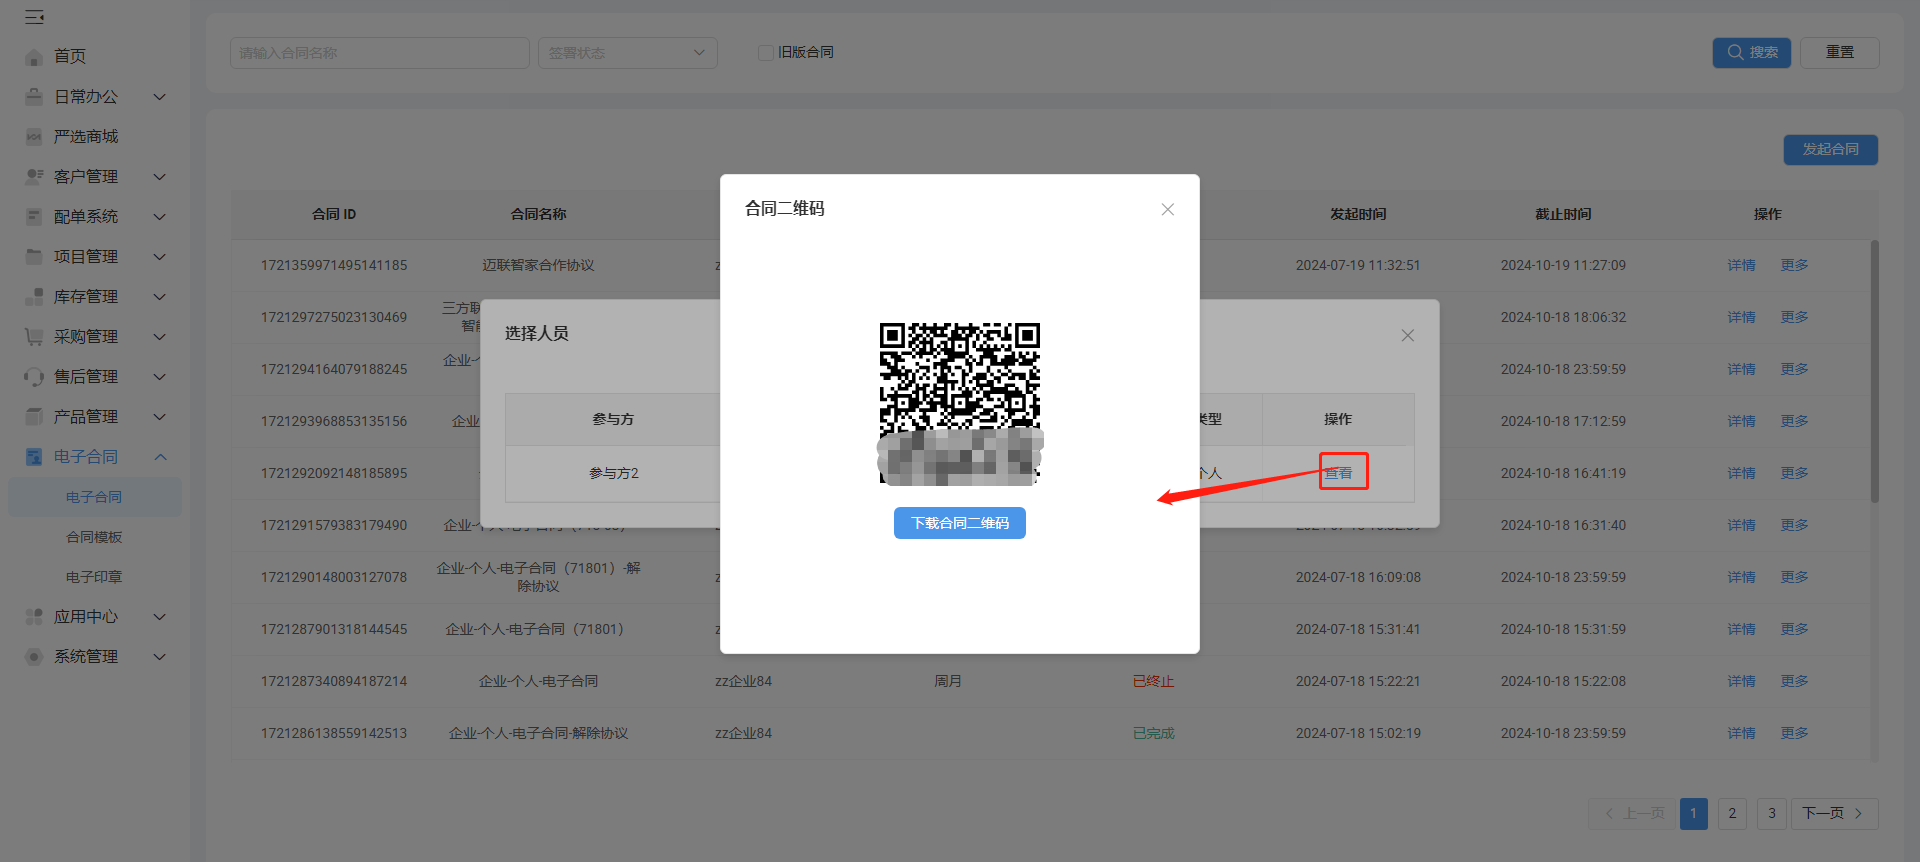Toggle the sidebar collapse hamburger icon

[x=34, y=17]
